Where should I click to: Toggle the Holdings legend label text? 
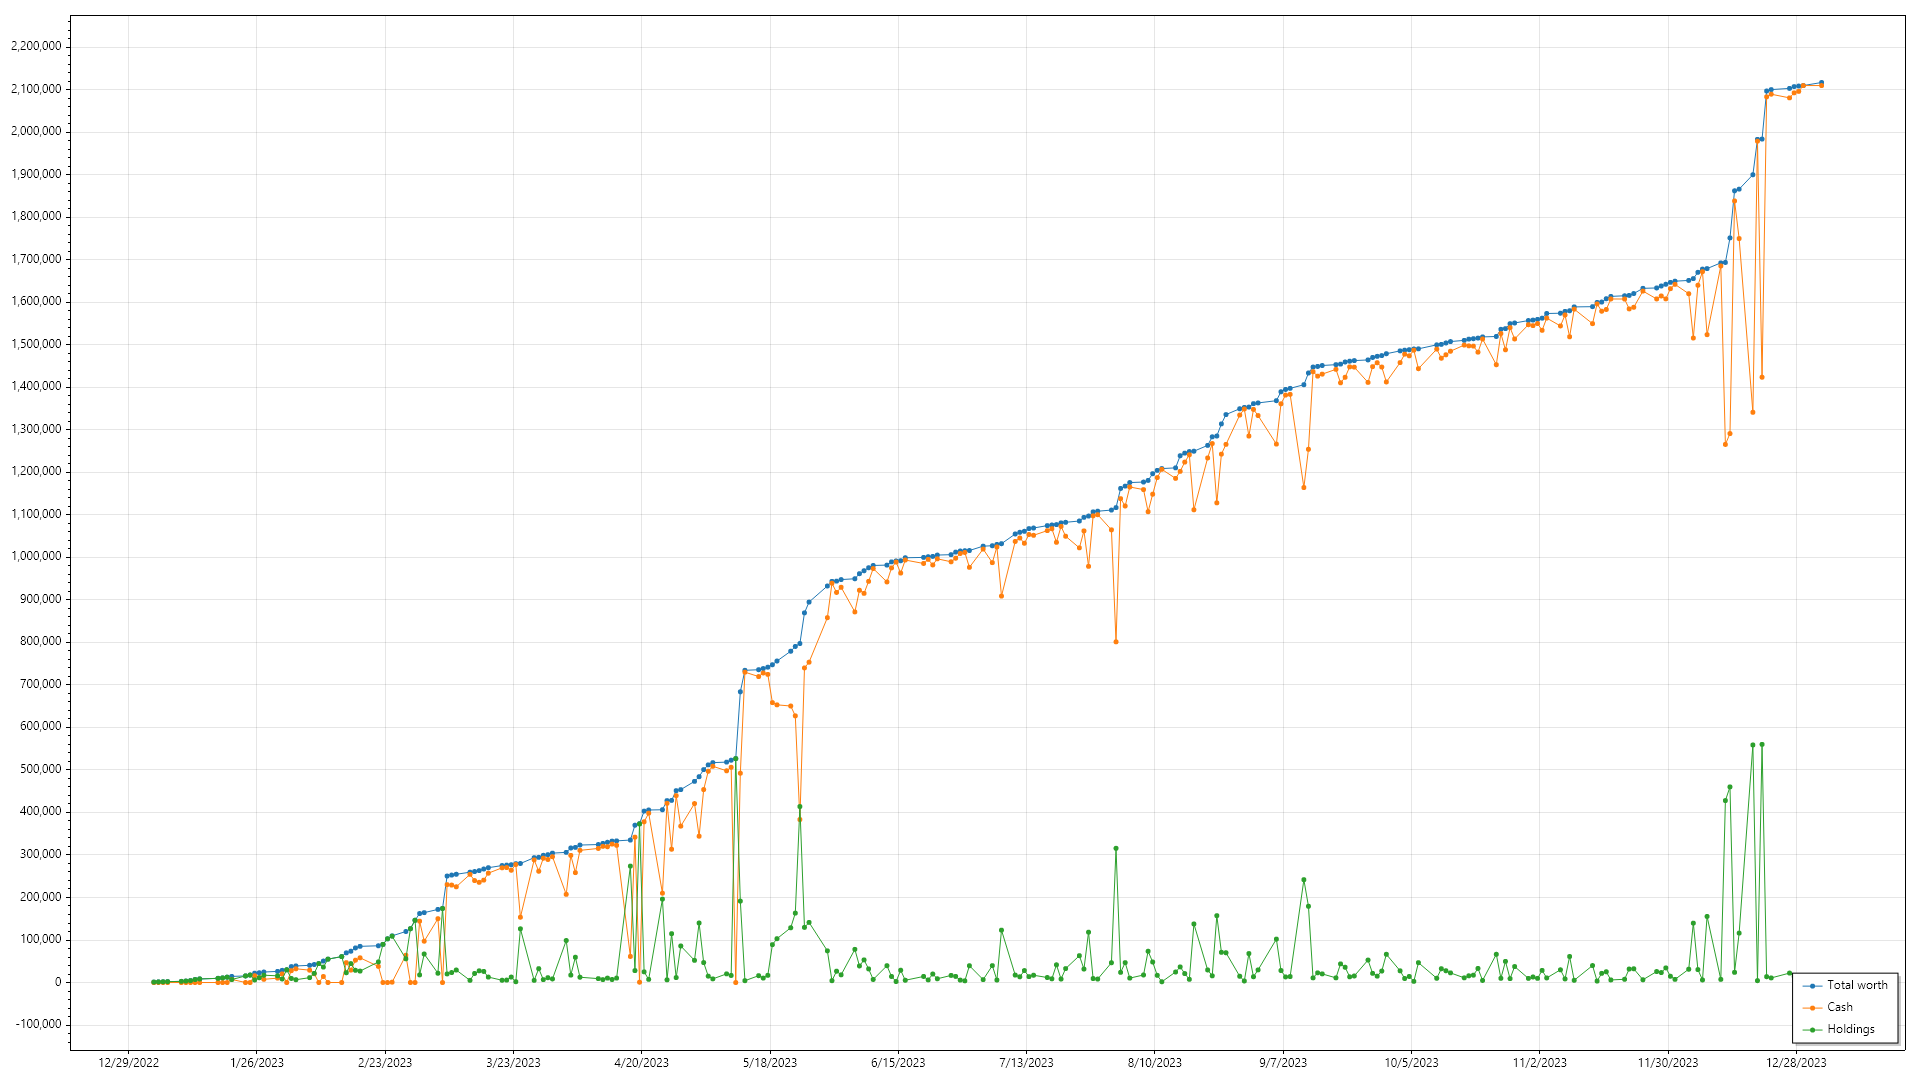(x=1850, y=1029)
